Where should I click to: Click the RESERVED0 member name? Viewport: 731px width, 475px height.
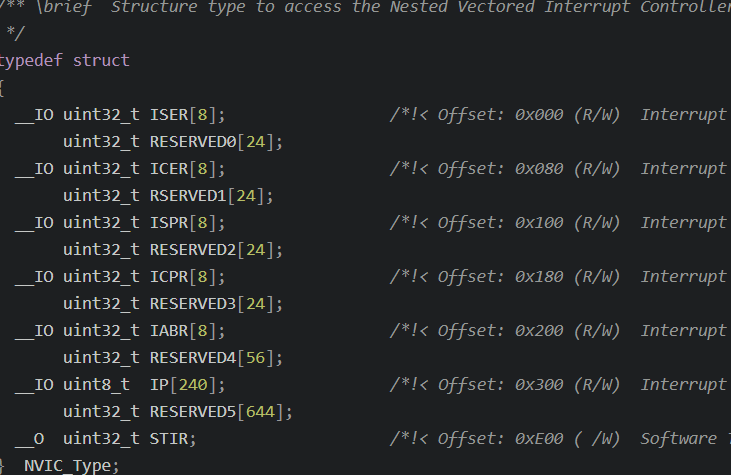coord(193,142)
